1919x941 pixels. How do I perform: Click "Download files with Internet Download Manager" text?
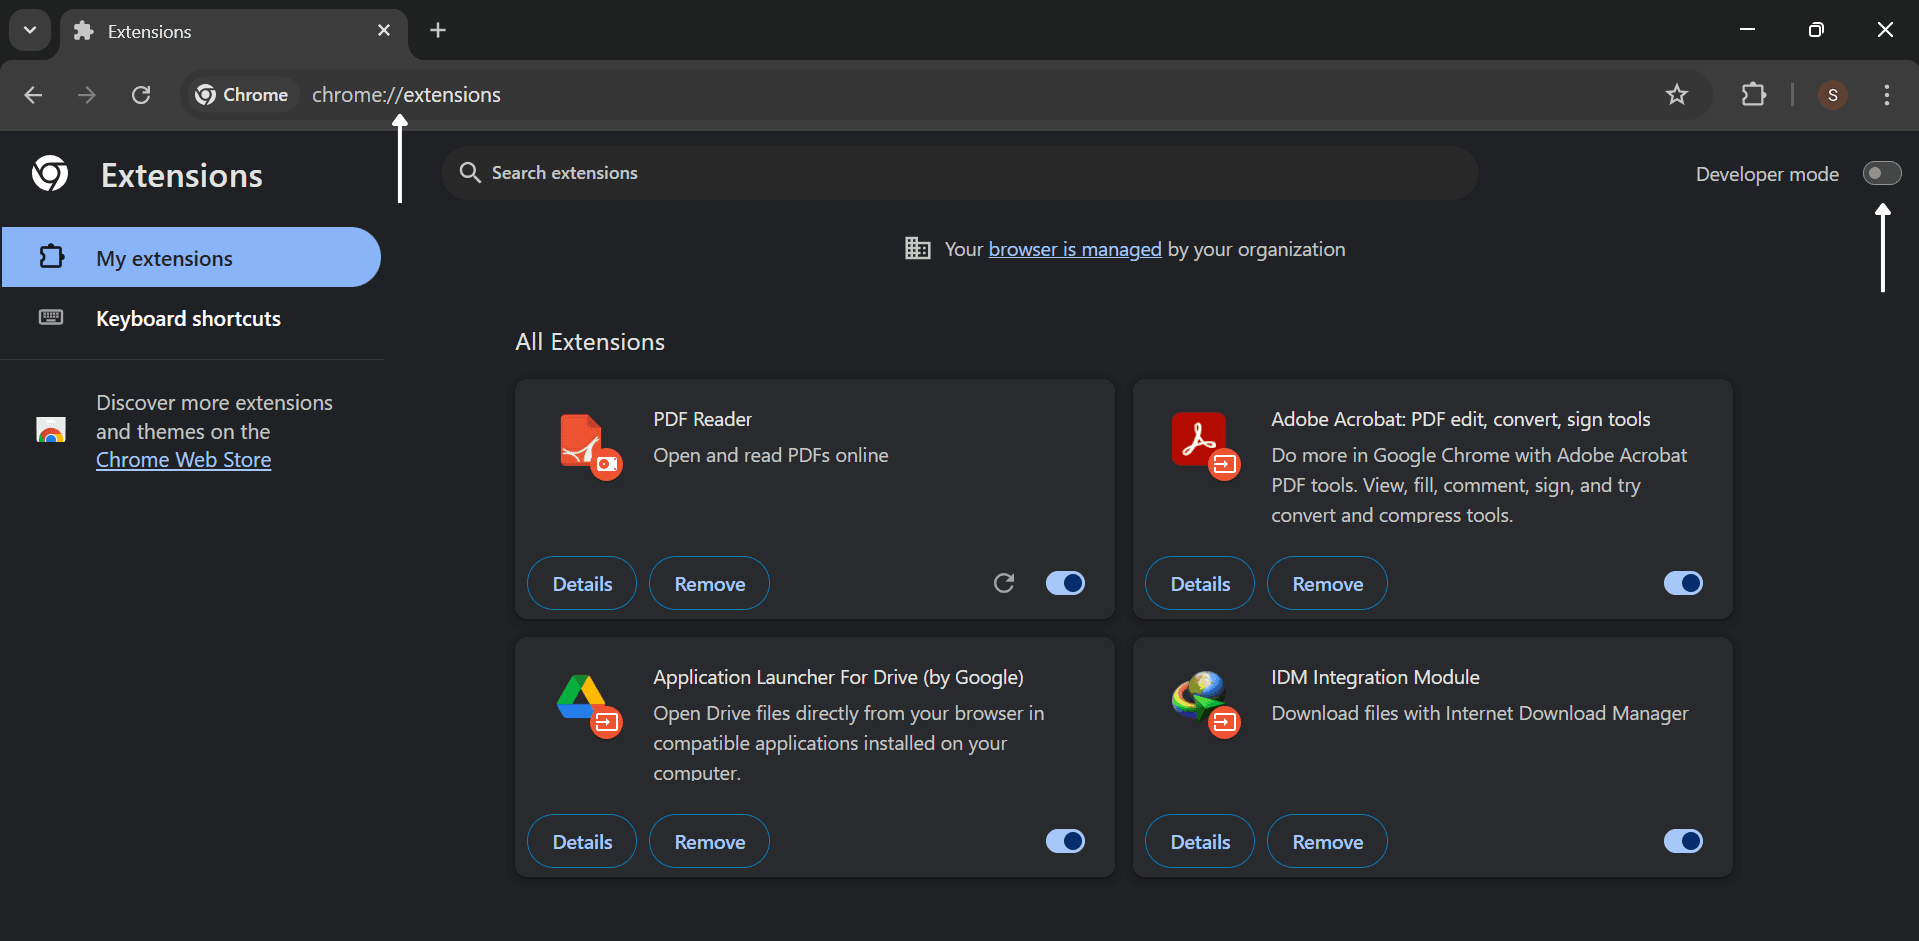(x=1479, y=713)
